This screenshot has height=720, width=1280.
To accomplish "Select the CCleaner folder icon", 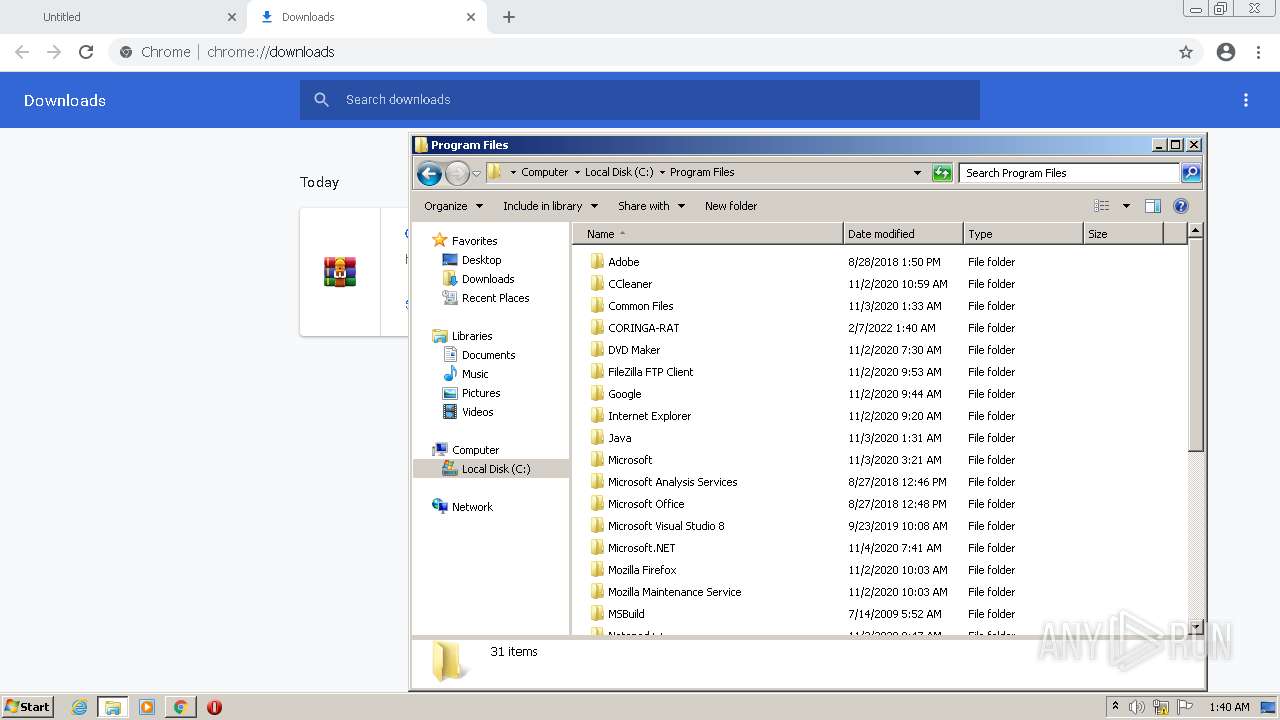I will [597, 284].
